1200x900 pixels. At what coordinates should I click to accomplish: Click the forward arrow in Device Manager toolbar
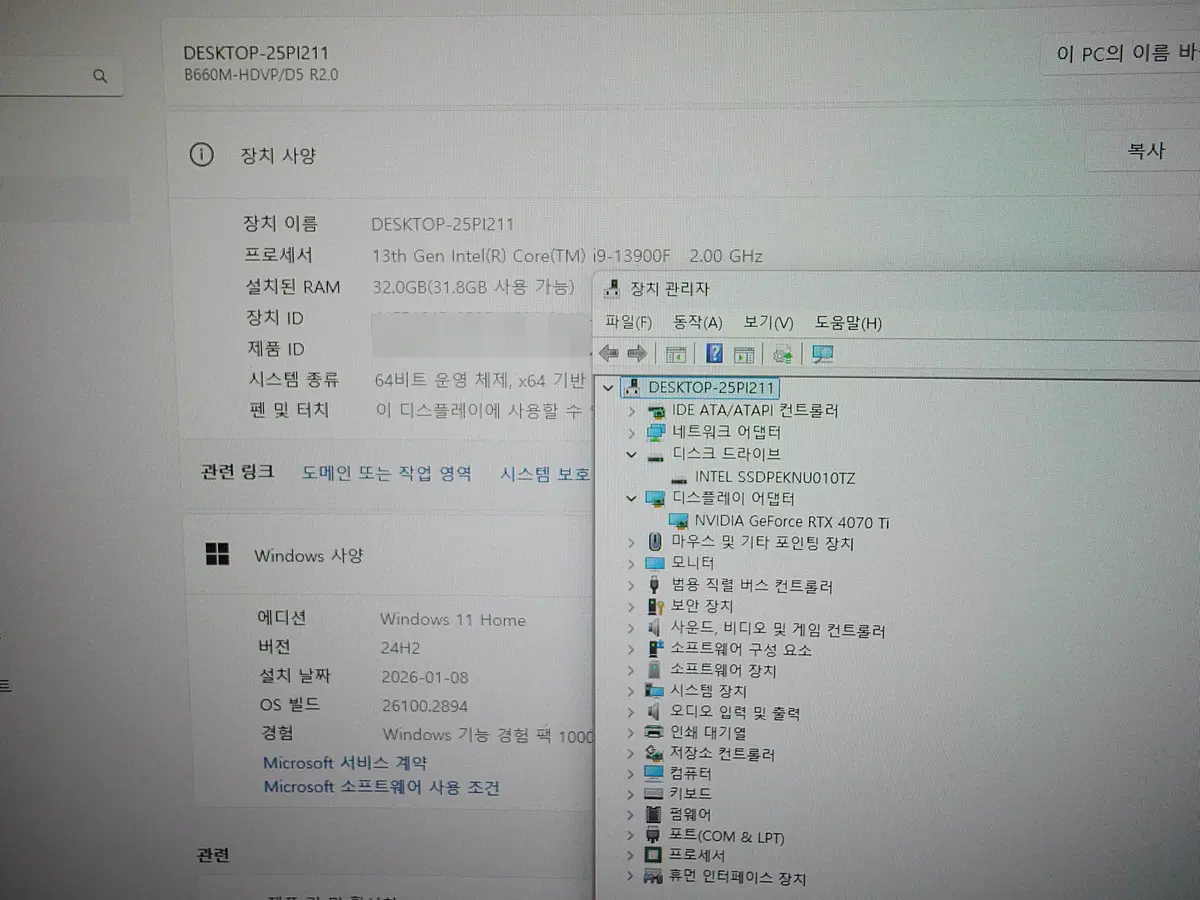coord(636,353)
